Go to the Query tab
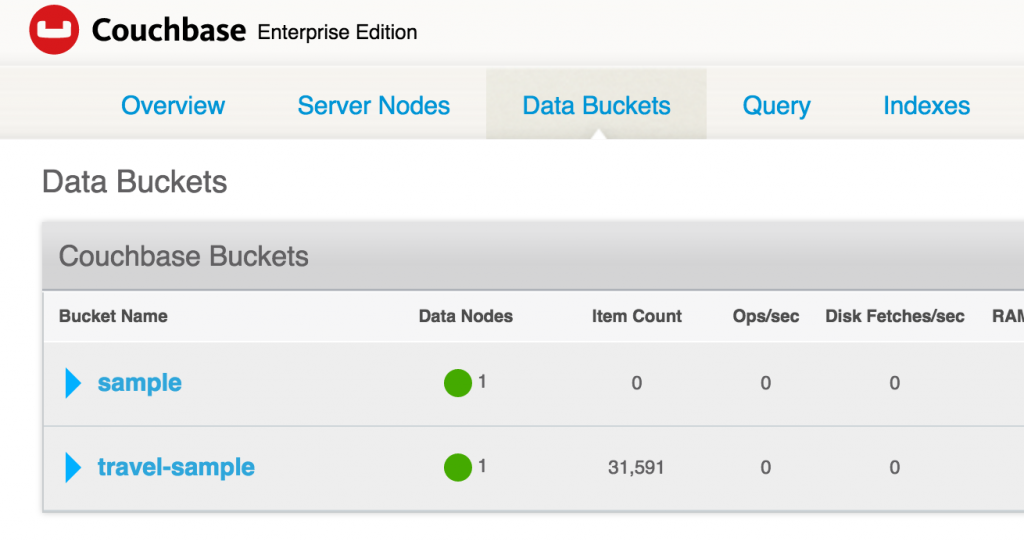1024x541 pixels. pos(776,106)
